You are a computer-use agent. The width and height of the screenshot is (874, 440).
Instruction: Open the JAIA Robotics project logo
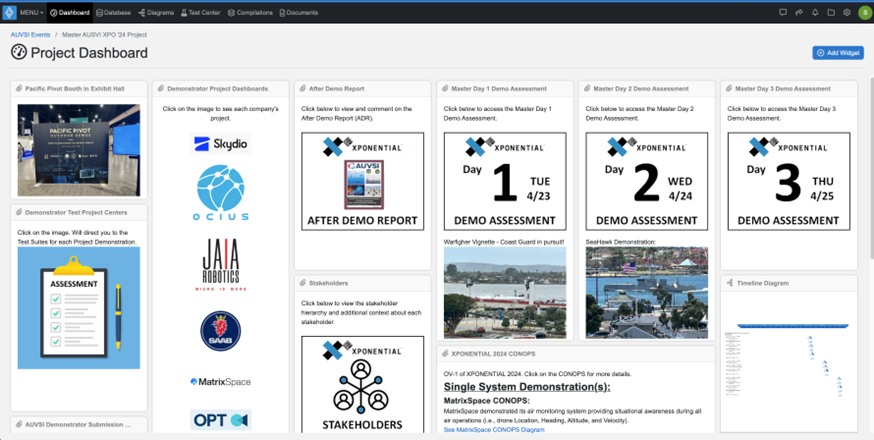coord(221,264)
